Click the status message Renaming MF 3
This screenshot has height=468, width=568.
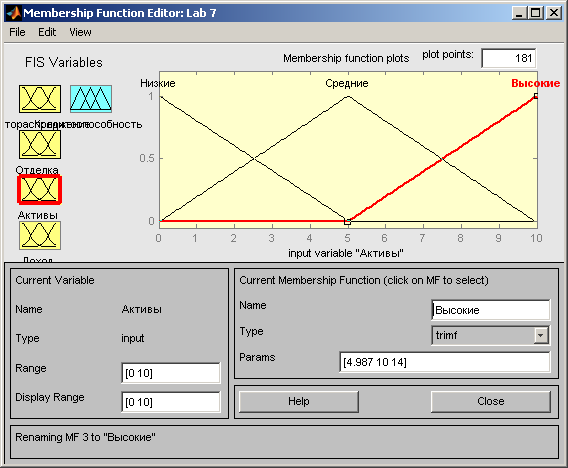point(85,437)
